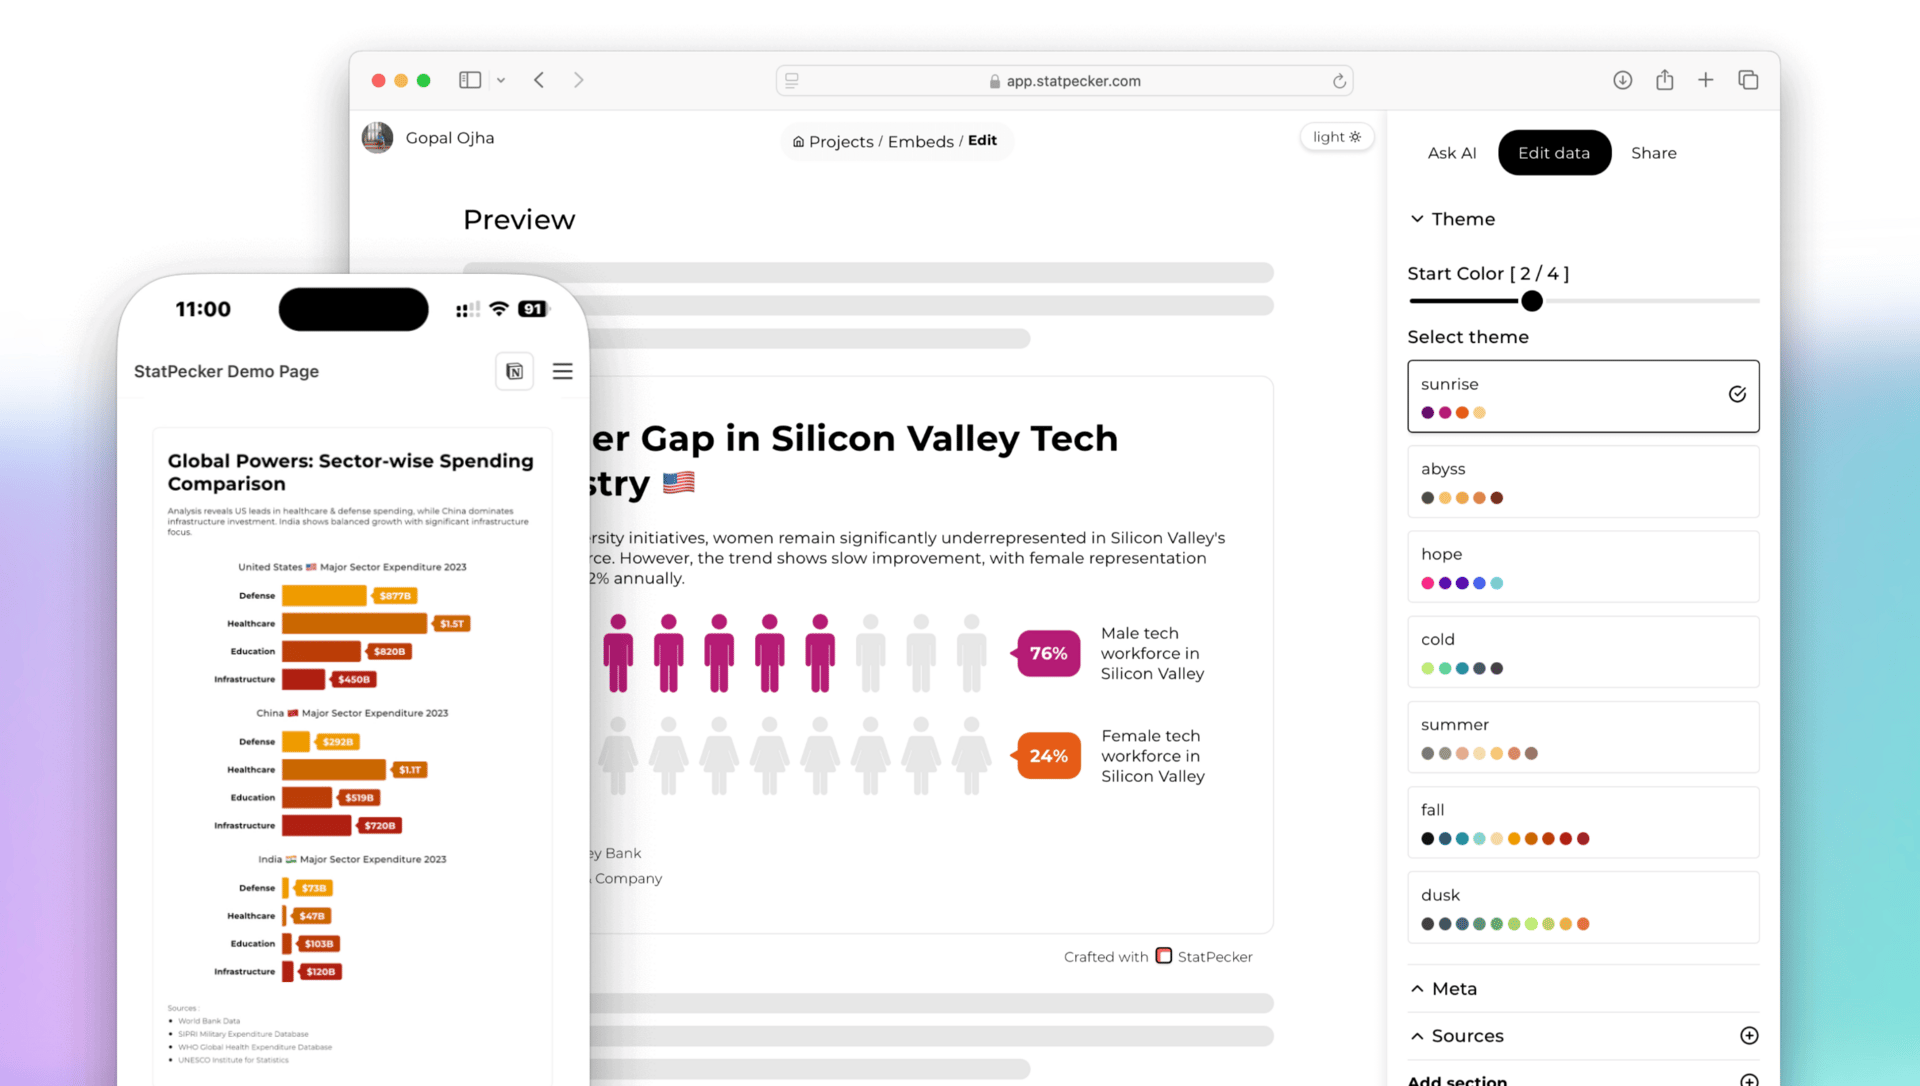Adjust the Start Color slider handle
This screenshot has width=1920, height=1086.
[x=1532, y=301]
